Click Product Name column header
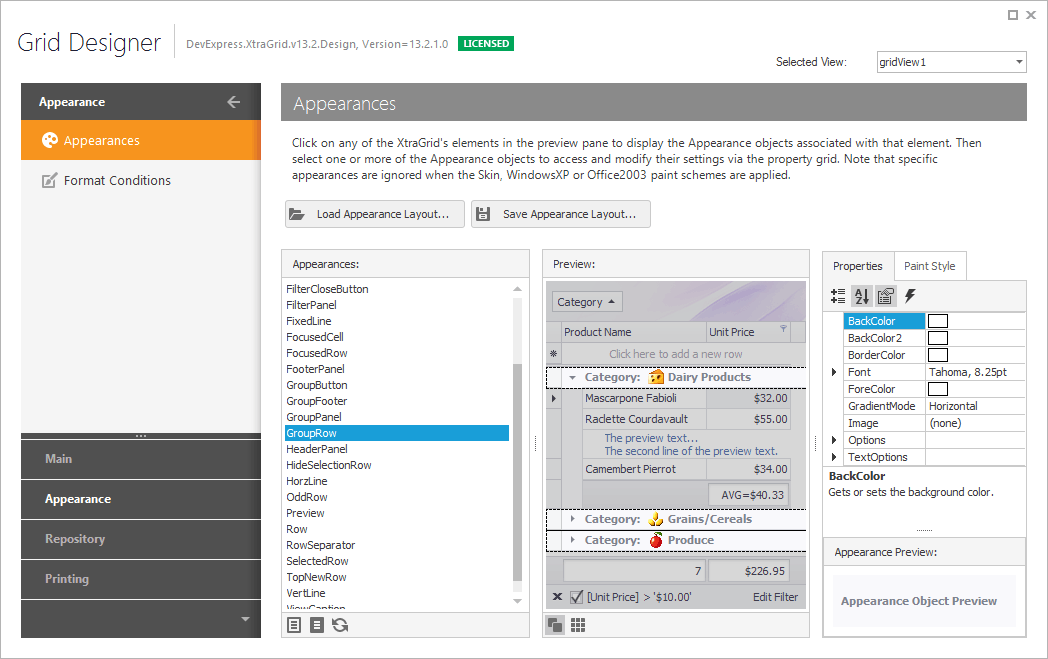Image resolution: width=1048 pixels, height=659 pixels. [x=634, y=332]
